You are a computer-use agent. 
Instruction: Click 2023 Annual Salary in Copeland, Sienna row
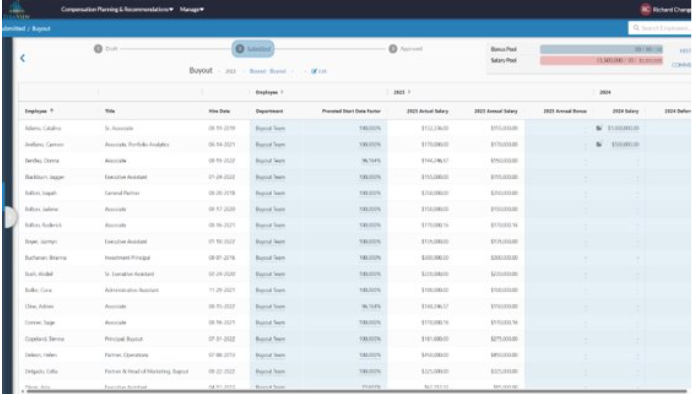504,339
